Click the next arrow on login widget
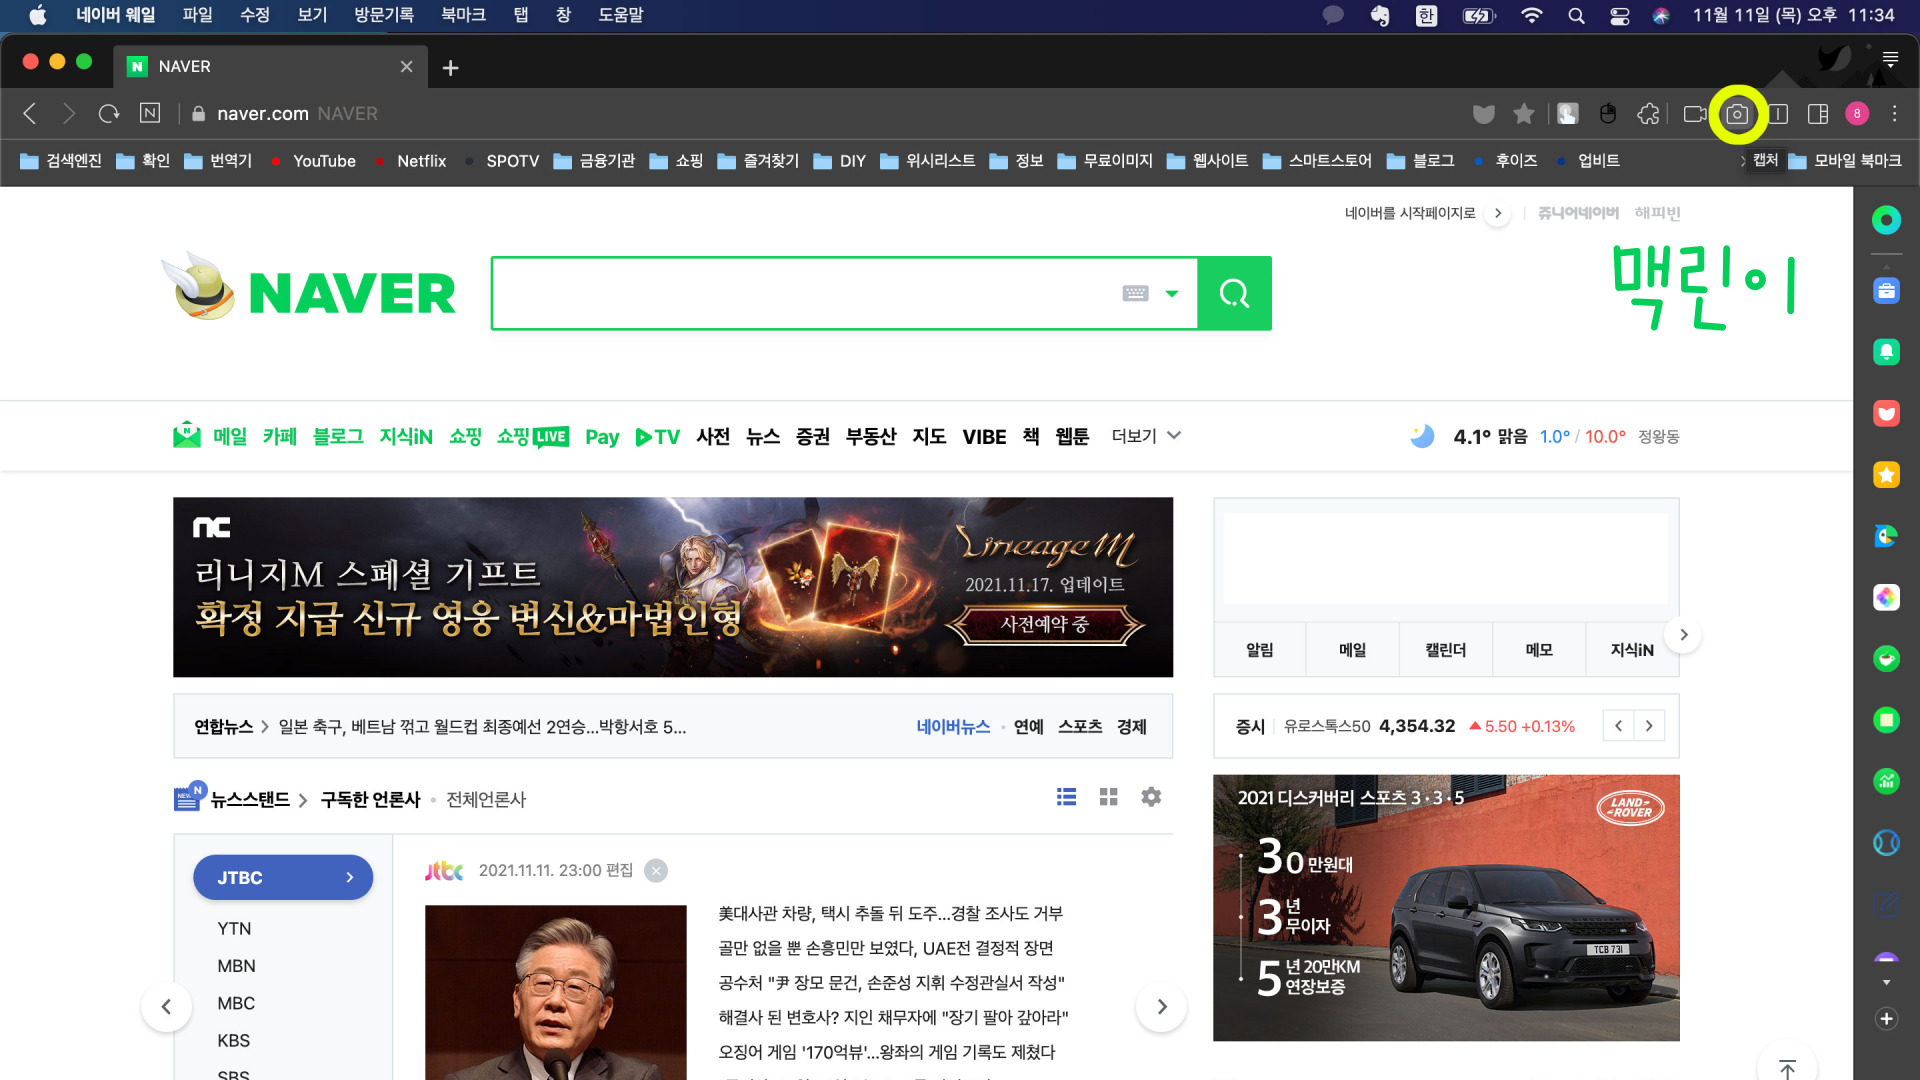This screenshot has height=1080, width=1920. 1683,635
